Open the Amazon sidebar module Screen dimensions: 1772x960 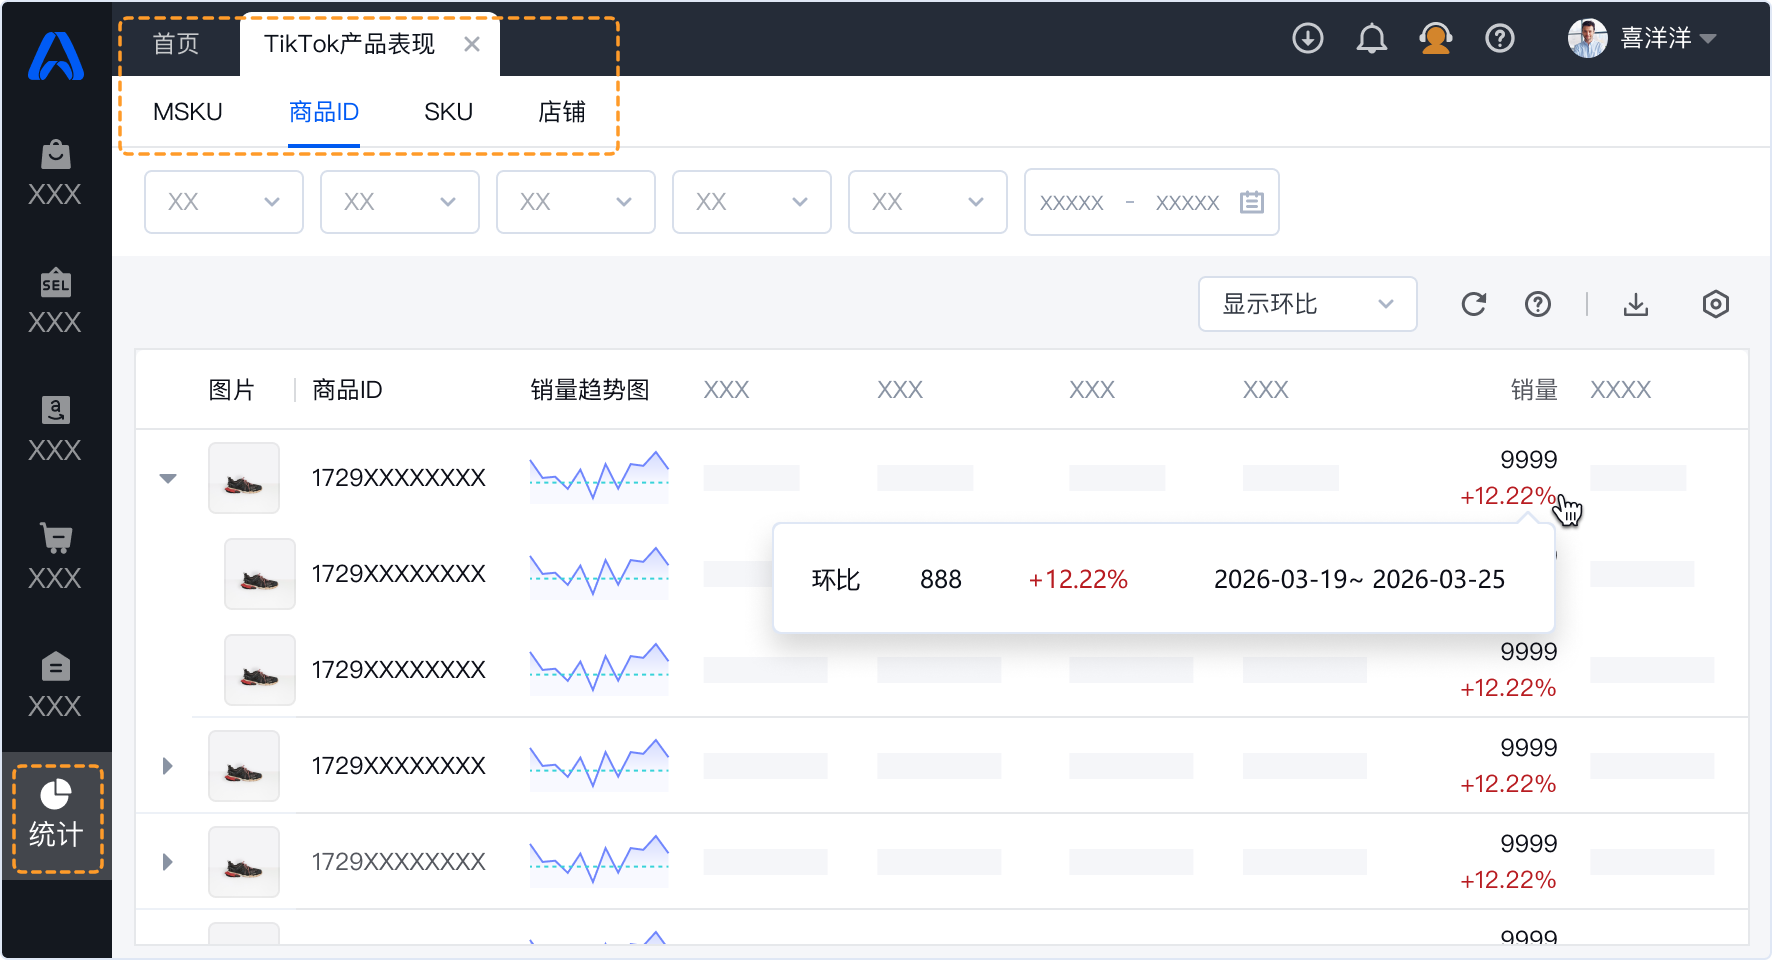[55, 429]
